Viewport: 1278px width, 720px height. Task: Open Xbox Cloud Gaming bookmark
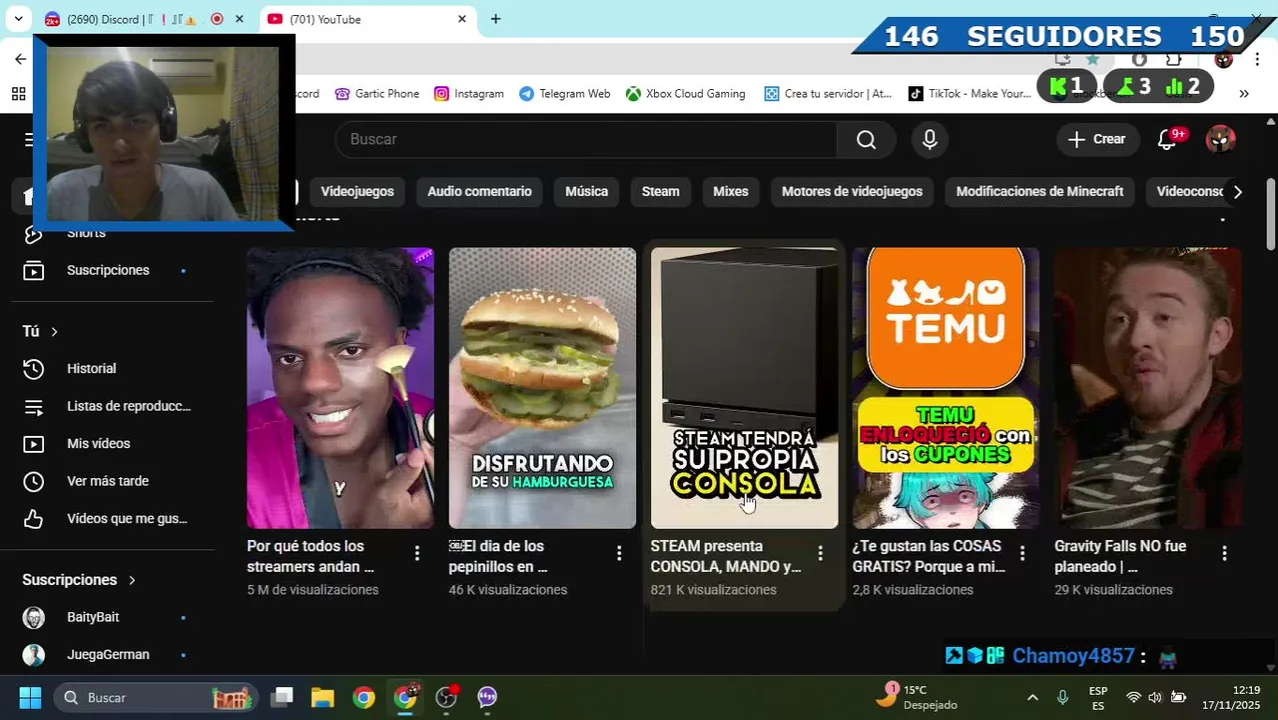(686, 94)
